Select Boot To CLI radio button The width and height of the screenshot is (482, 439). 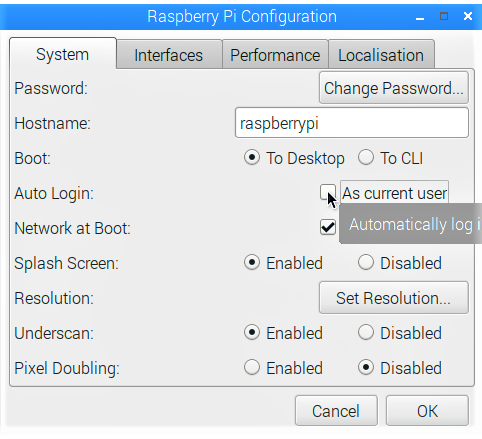[366, 158]
